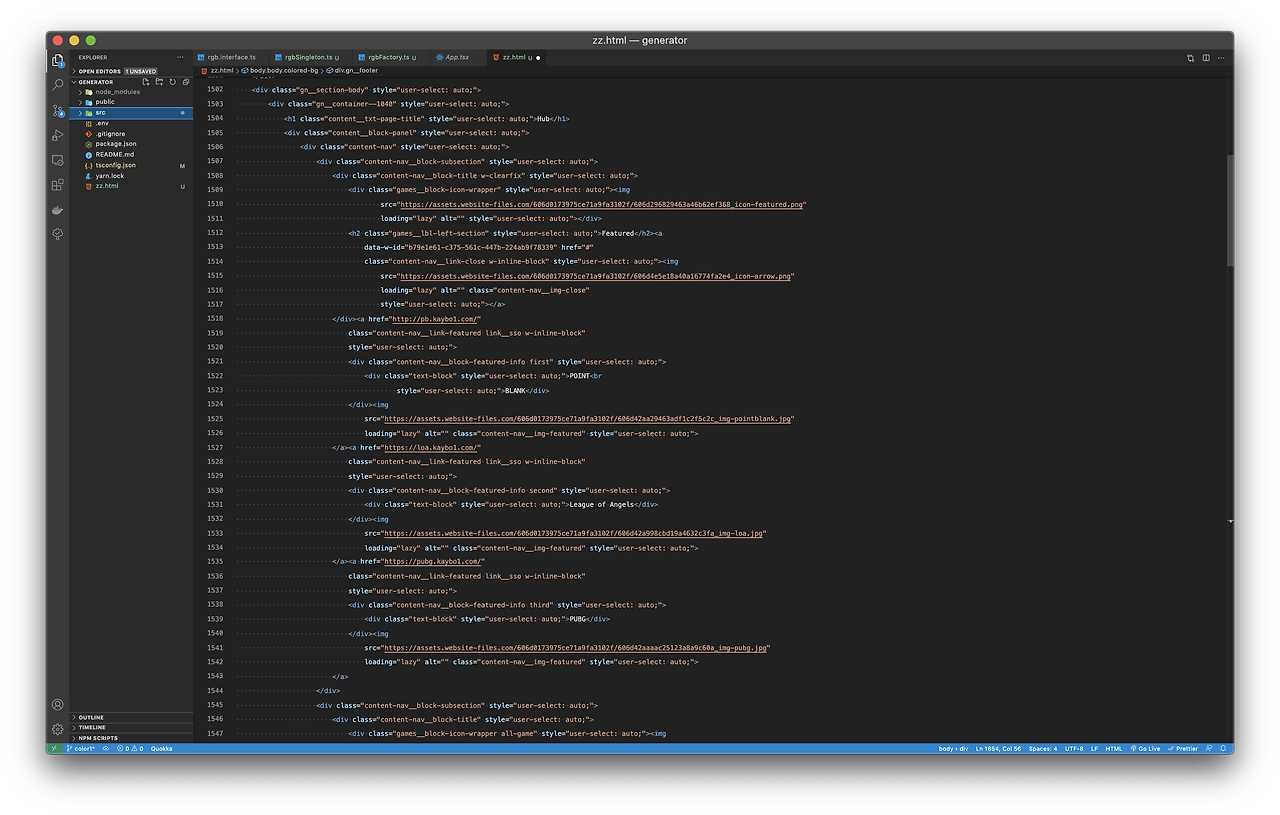Image resolution: width=1280 pixels, height=815 pixels.
Task: Open notifications bell in status bar
Action: [1223, 748]
